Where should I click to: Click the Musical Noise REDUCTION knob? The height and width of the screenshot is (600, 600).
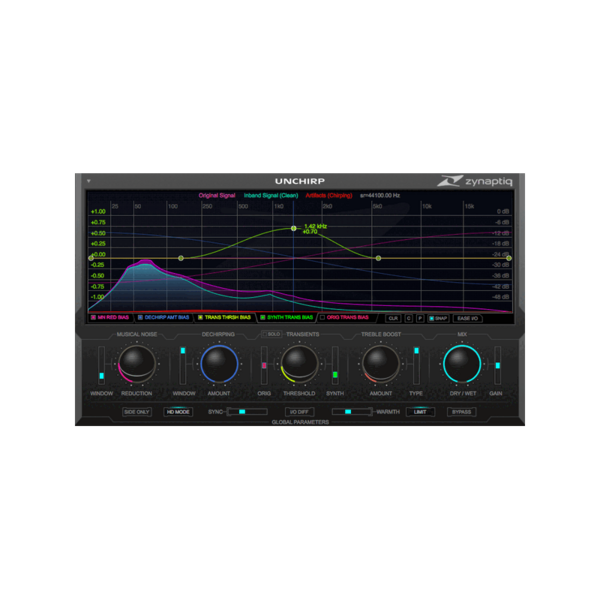pyautogui.click(x=137, y=364)
